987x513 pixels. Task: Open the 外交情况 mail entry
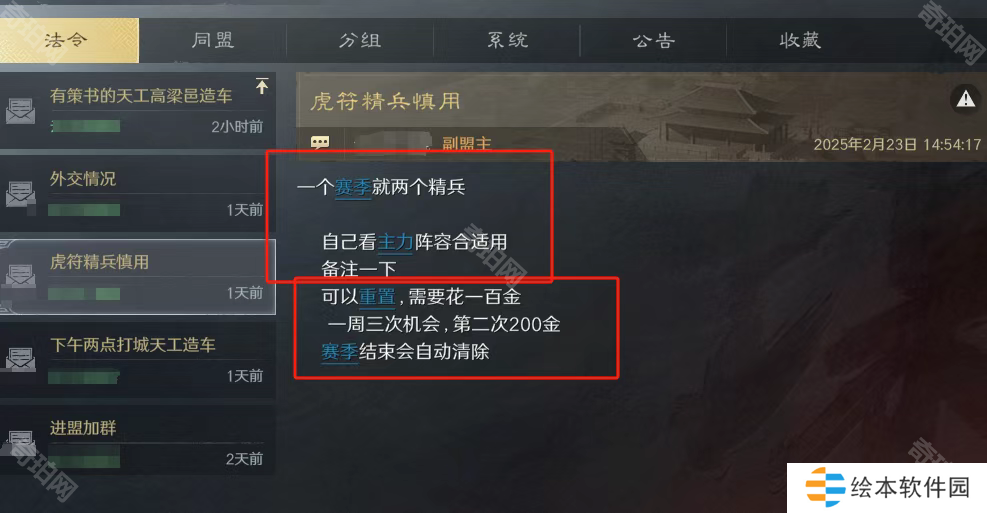[x=138, y=193]
